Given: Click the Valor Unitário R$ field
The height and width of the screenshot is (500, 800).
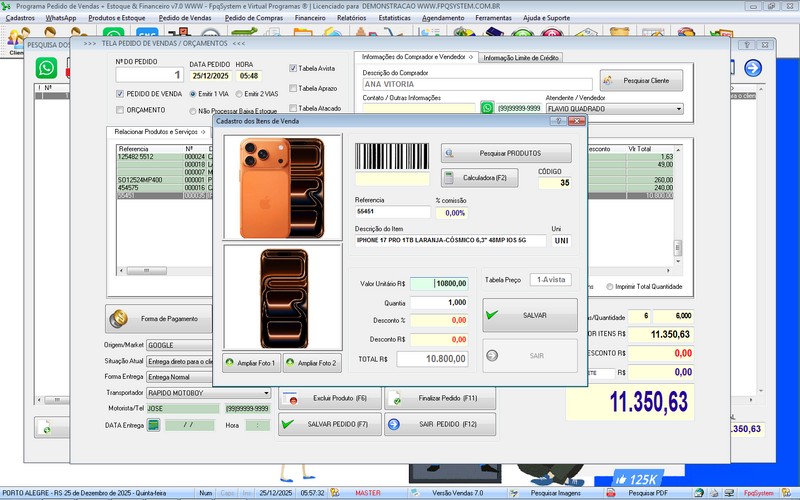Looking at the screenshot, I should (439, 284).
